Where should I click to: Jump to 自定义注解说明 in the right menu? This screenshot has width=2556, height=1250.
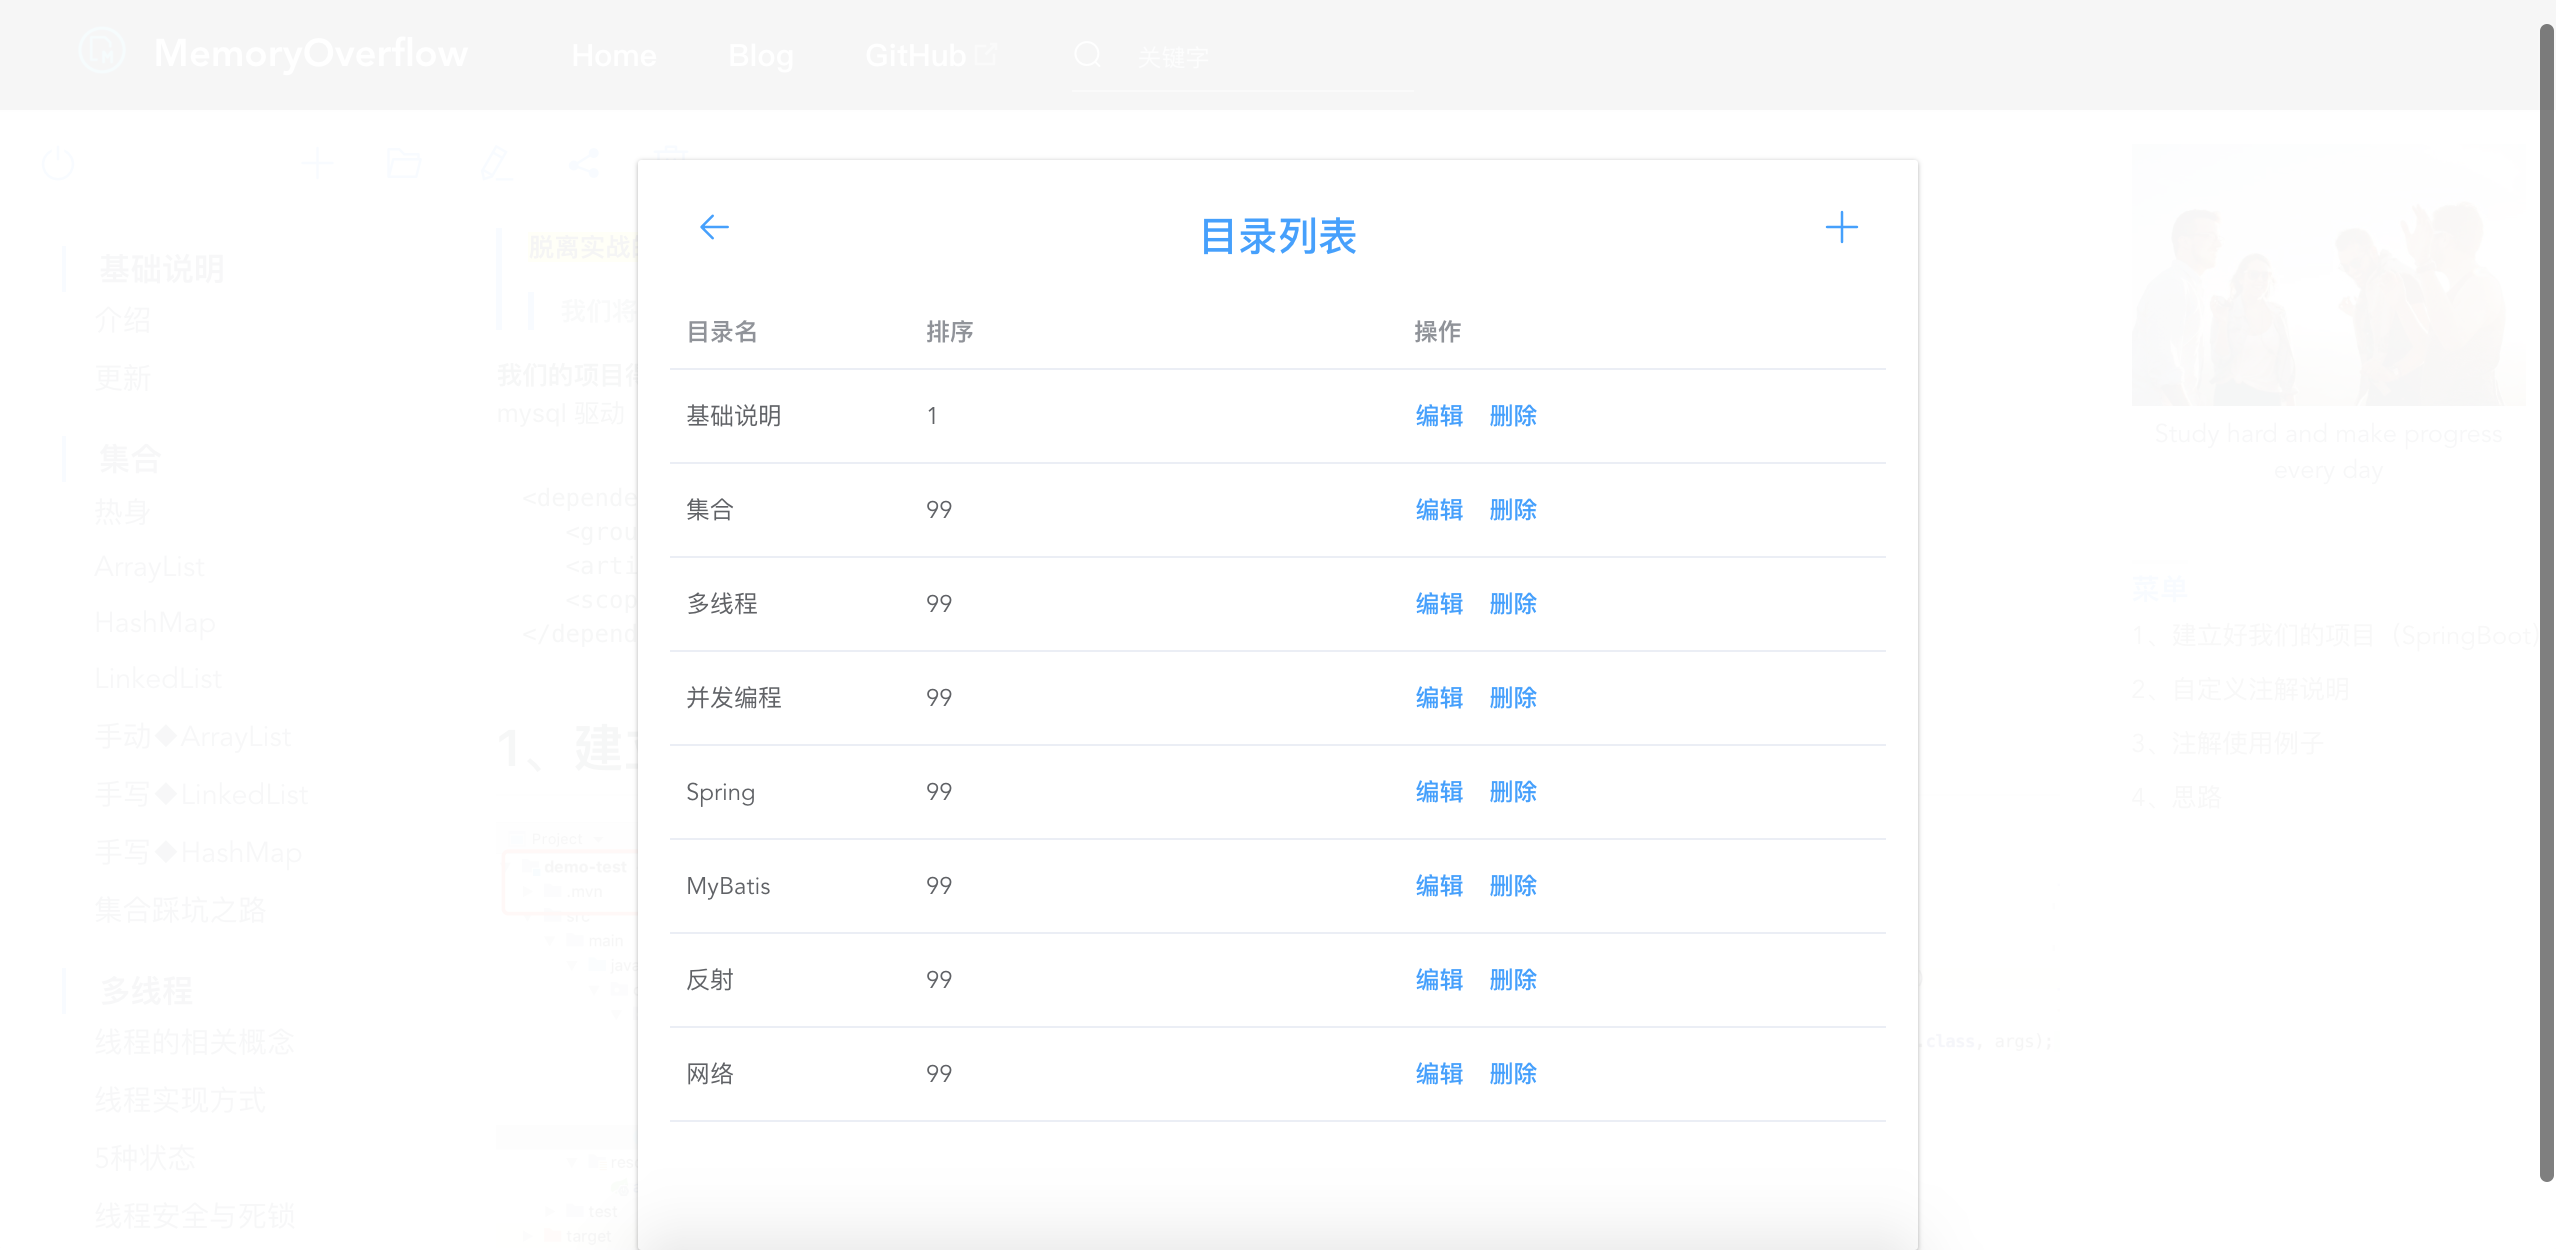pos(2240,690)
